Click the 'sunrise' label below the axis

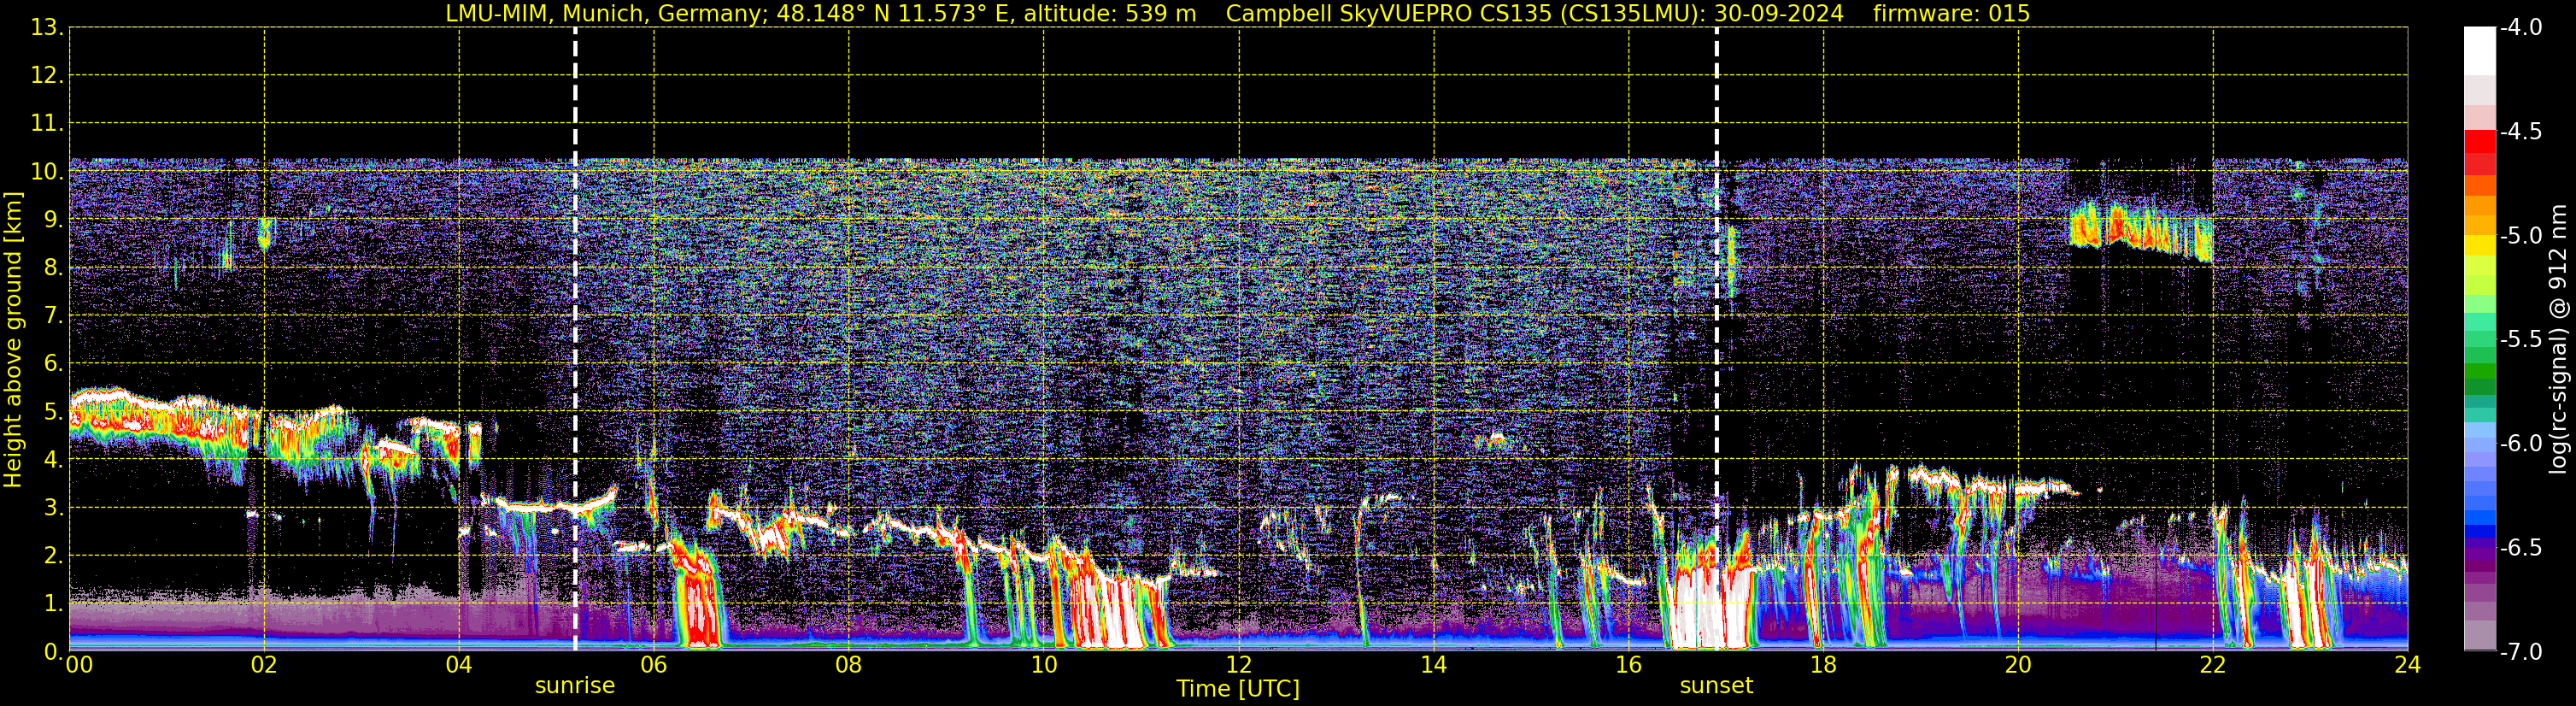(x=575, y=686)
